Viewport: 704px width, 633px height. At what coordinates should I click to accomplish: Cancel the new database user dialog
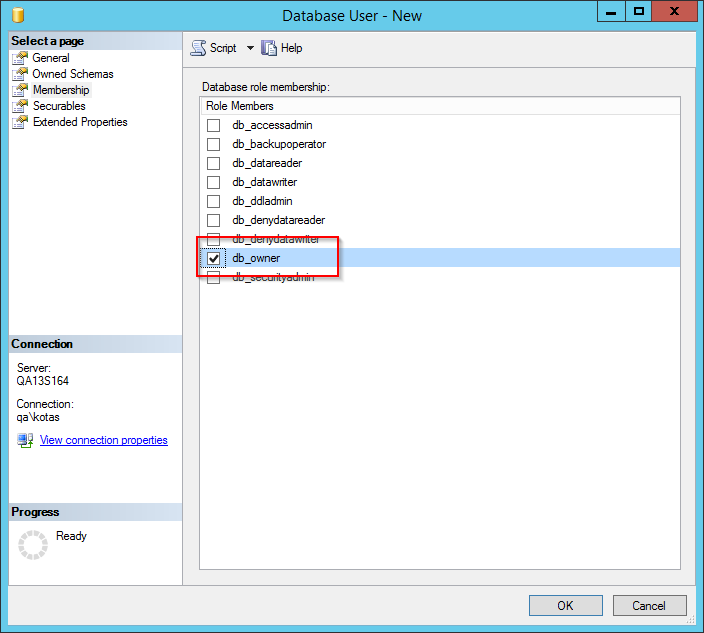pyautogui.click(x=648, y=605)
